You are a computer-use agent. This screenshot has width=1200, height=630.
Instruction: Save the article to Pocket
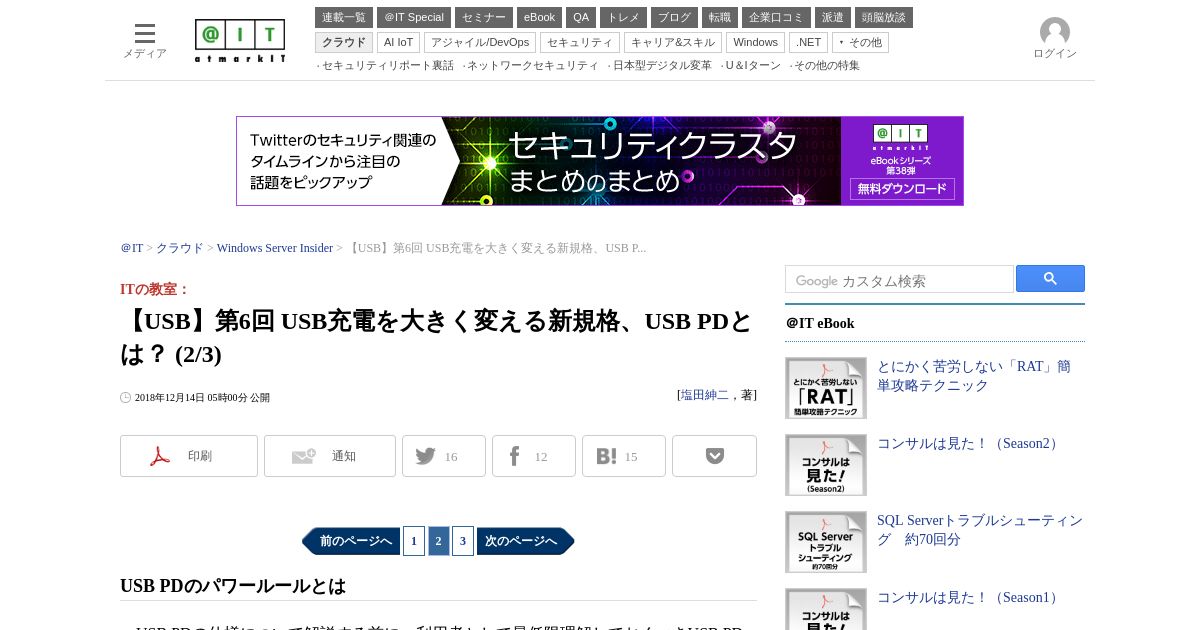click(714, 456)
